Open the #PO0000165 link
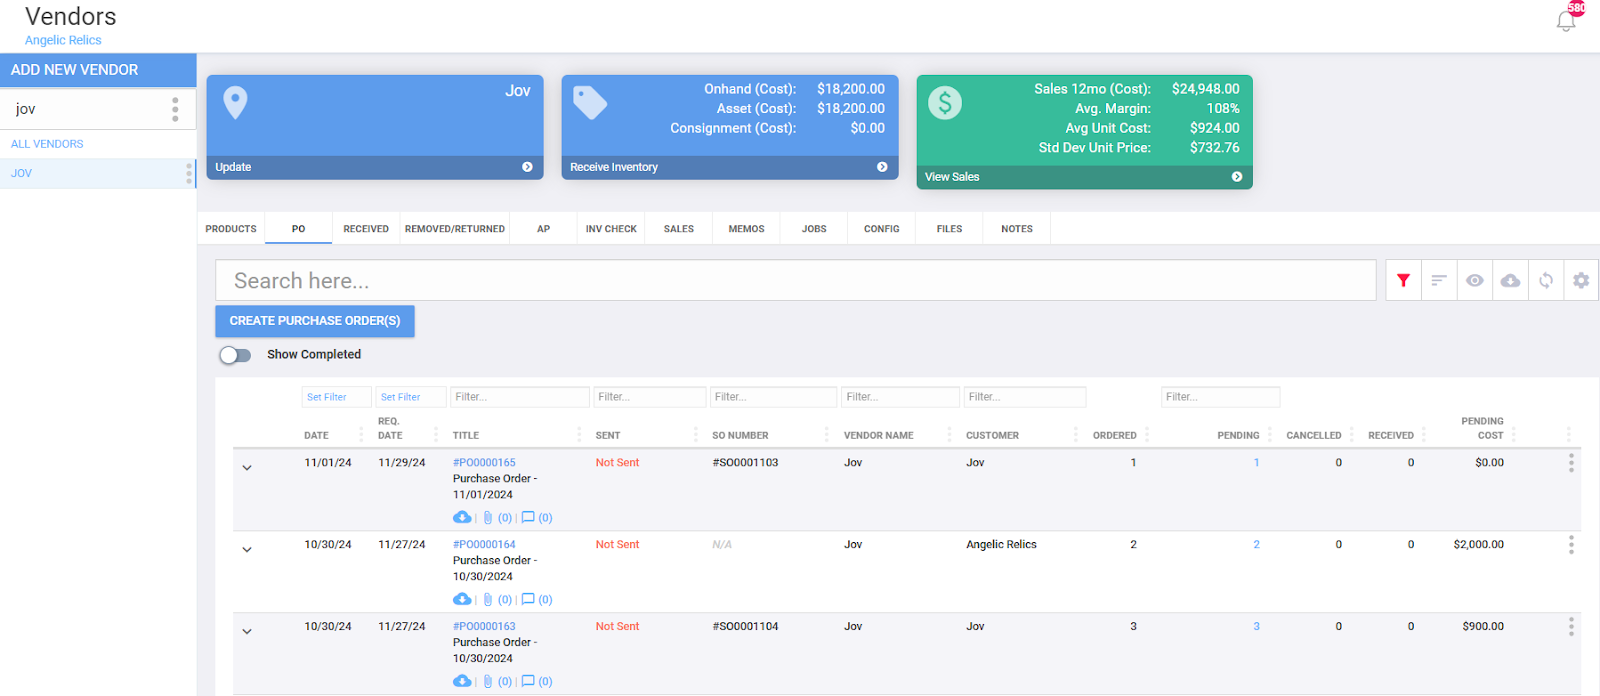 point(484,462)
